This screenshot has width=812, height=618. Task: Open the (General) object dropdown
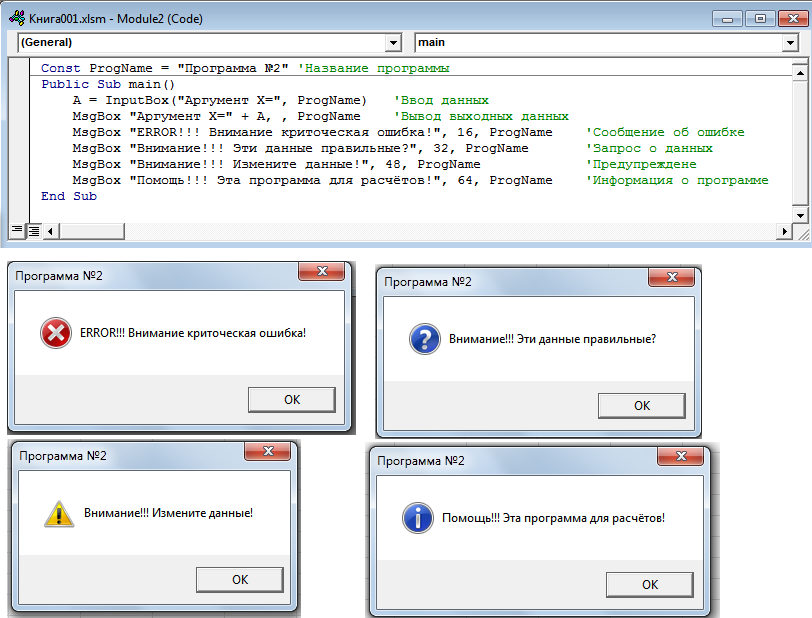click(394, 42)
